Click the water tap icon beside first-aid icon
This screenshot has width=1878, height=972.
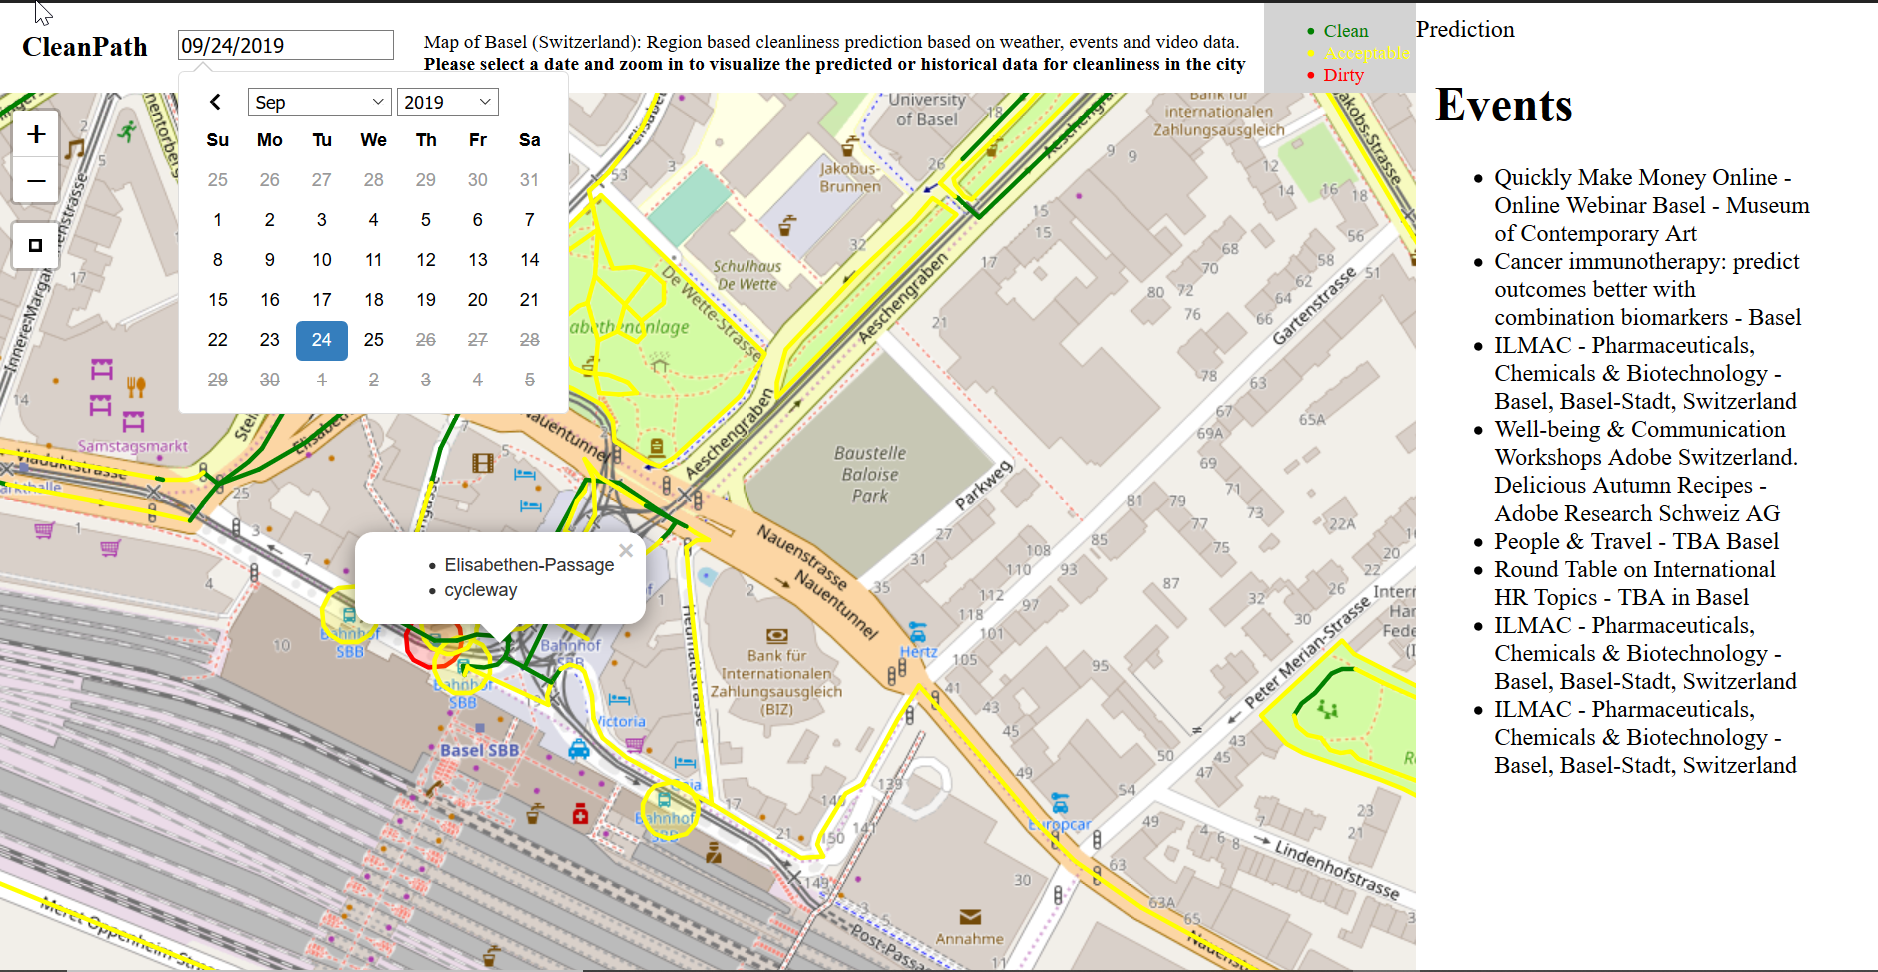pos(535,814)
